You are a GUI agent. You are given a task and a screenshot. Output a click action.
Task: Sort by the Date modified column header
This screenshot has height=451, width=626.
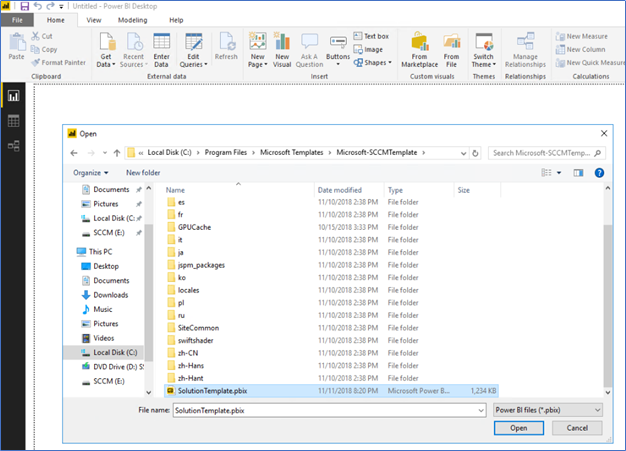click(340, 190)
